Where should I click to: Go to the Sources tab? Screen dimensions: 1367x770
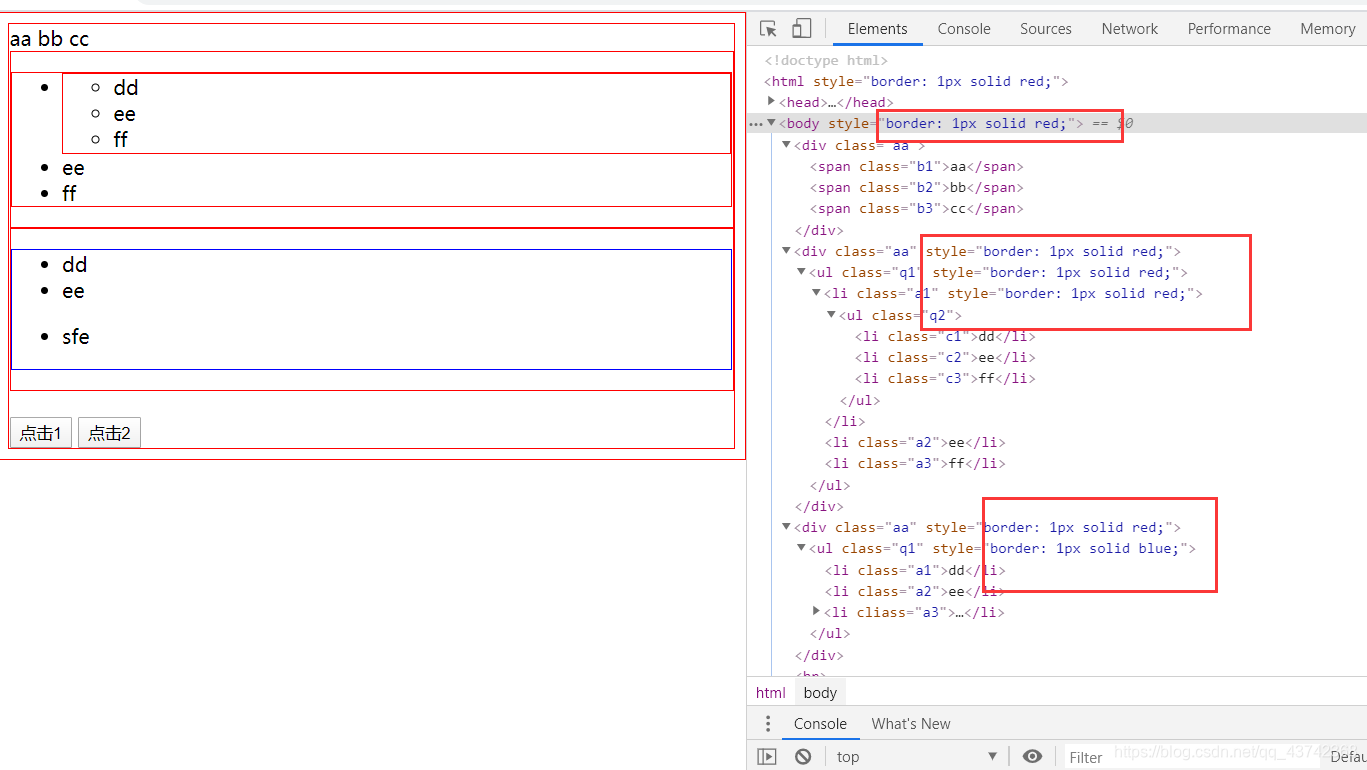pos(1046,29)
